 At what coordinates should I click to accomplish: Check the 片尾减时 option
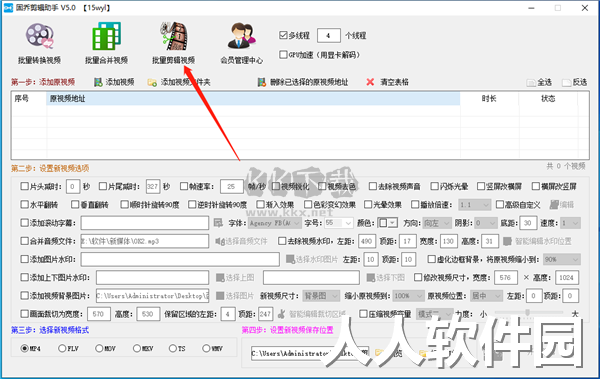click(103, 186)
